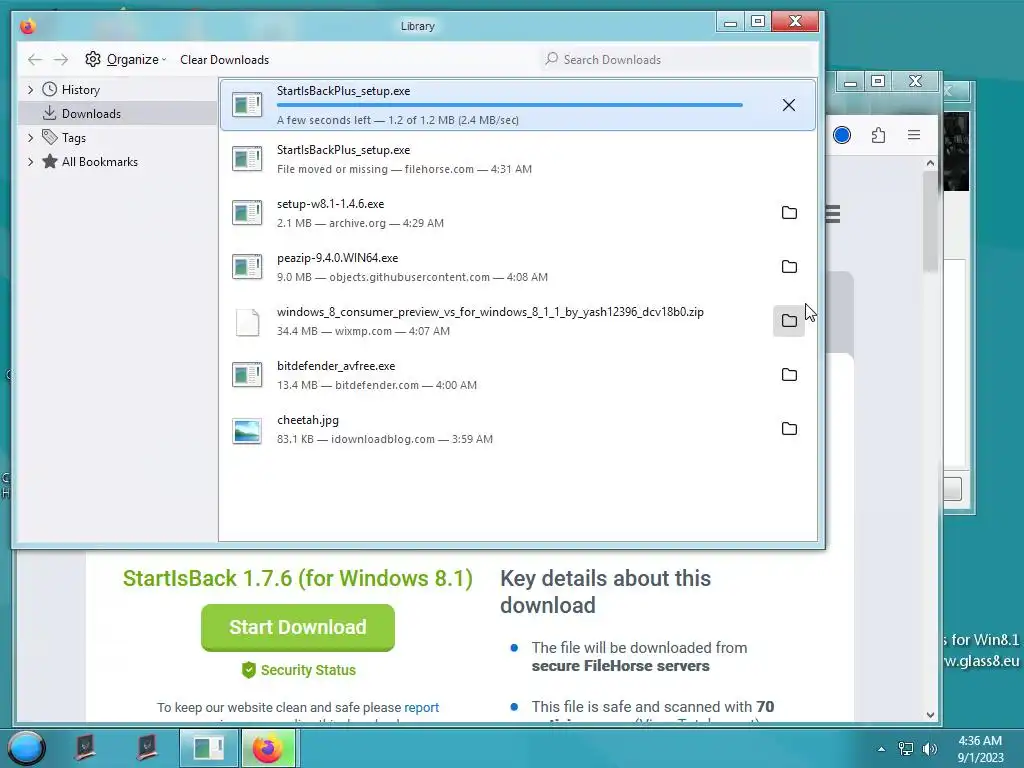Open Firefox extensions puzzle icon
1024x768 pixels.
pyautogui.click(x=878, y=135)
